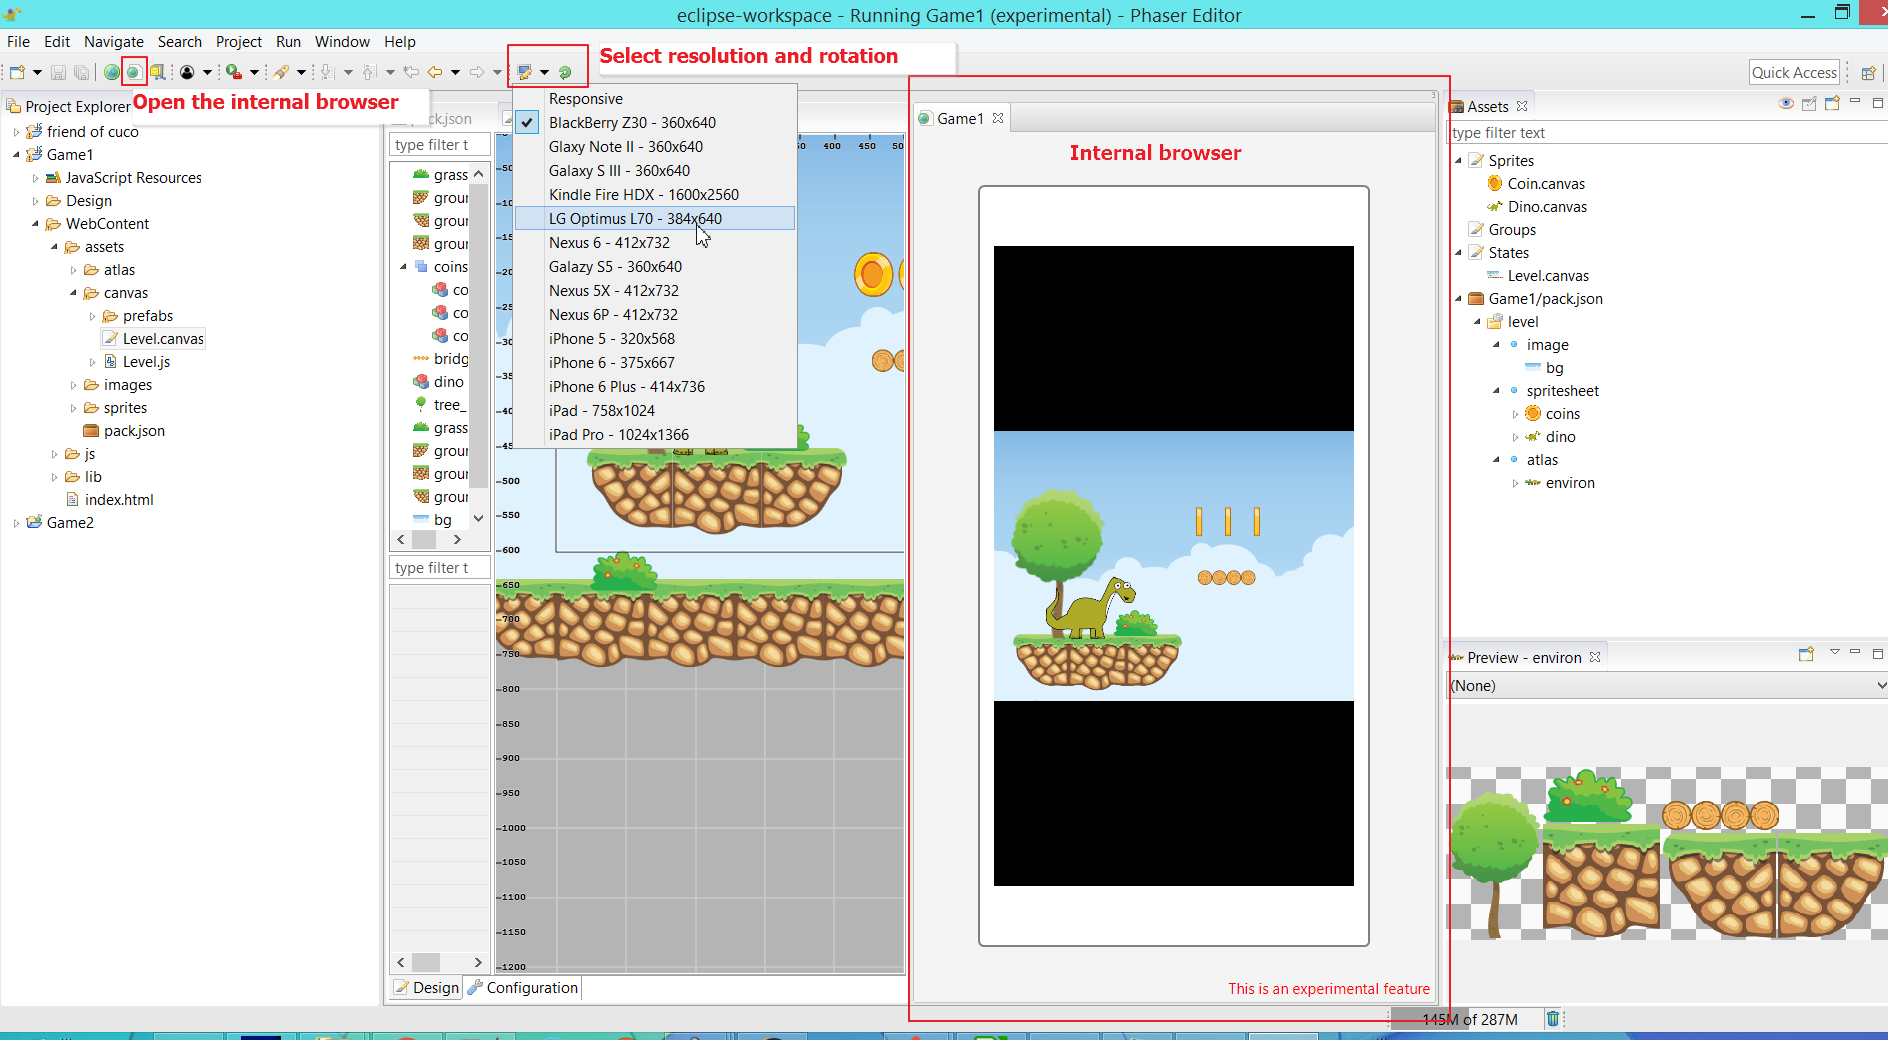Expand the prefabs folder

pyautogui.click(x=92, y=316)
